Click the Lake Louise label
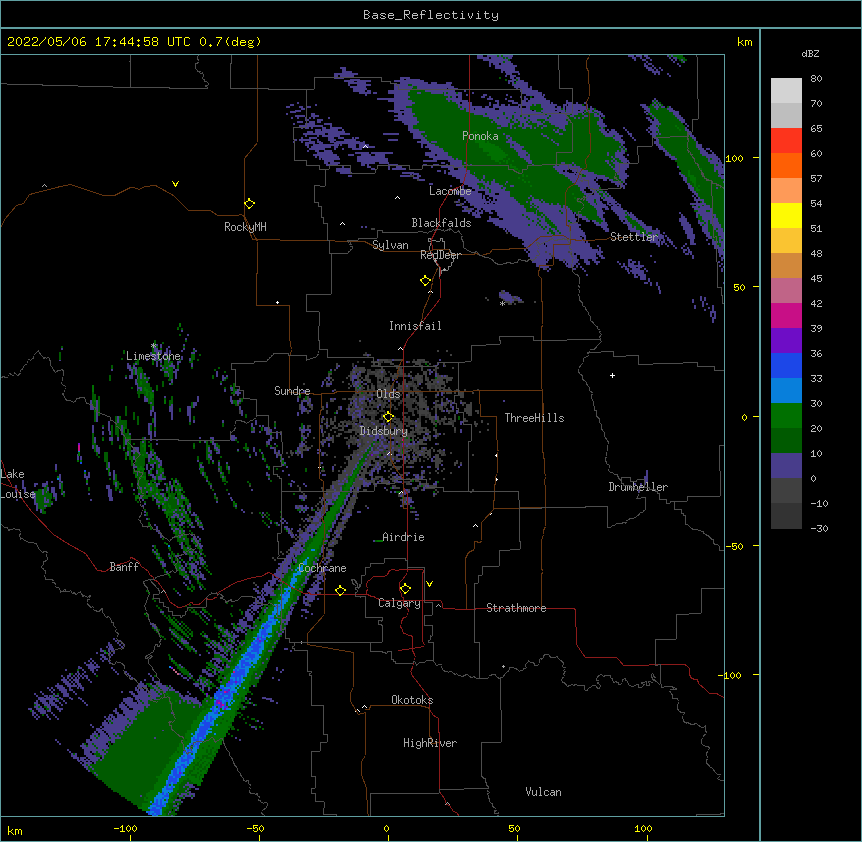The width and height of the screenshot is (862, 842). coord(18,484)
